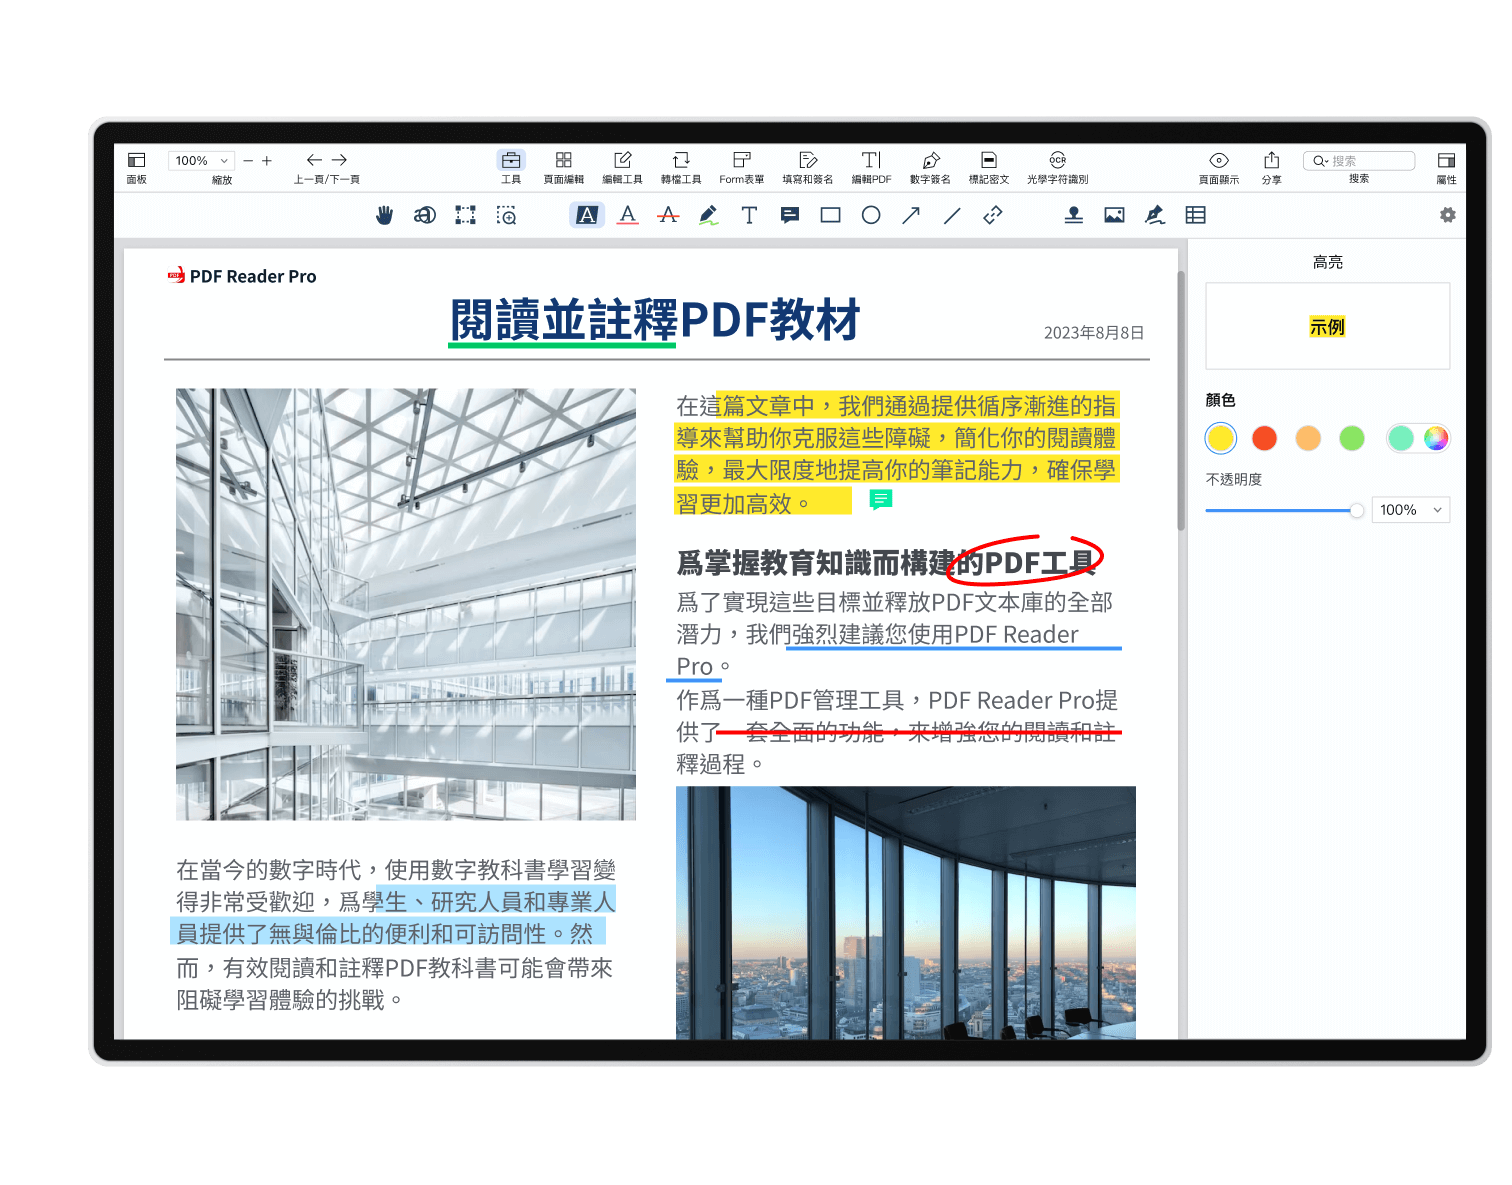The width and height of the screenshot is (1512, 1185).
Task: Toggle the left 面板 sidebar panel
Action: tap(137, 166)
